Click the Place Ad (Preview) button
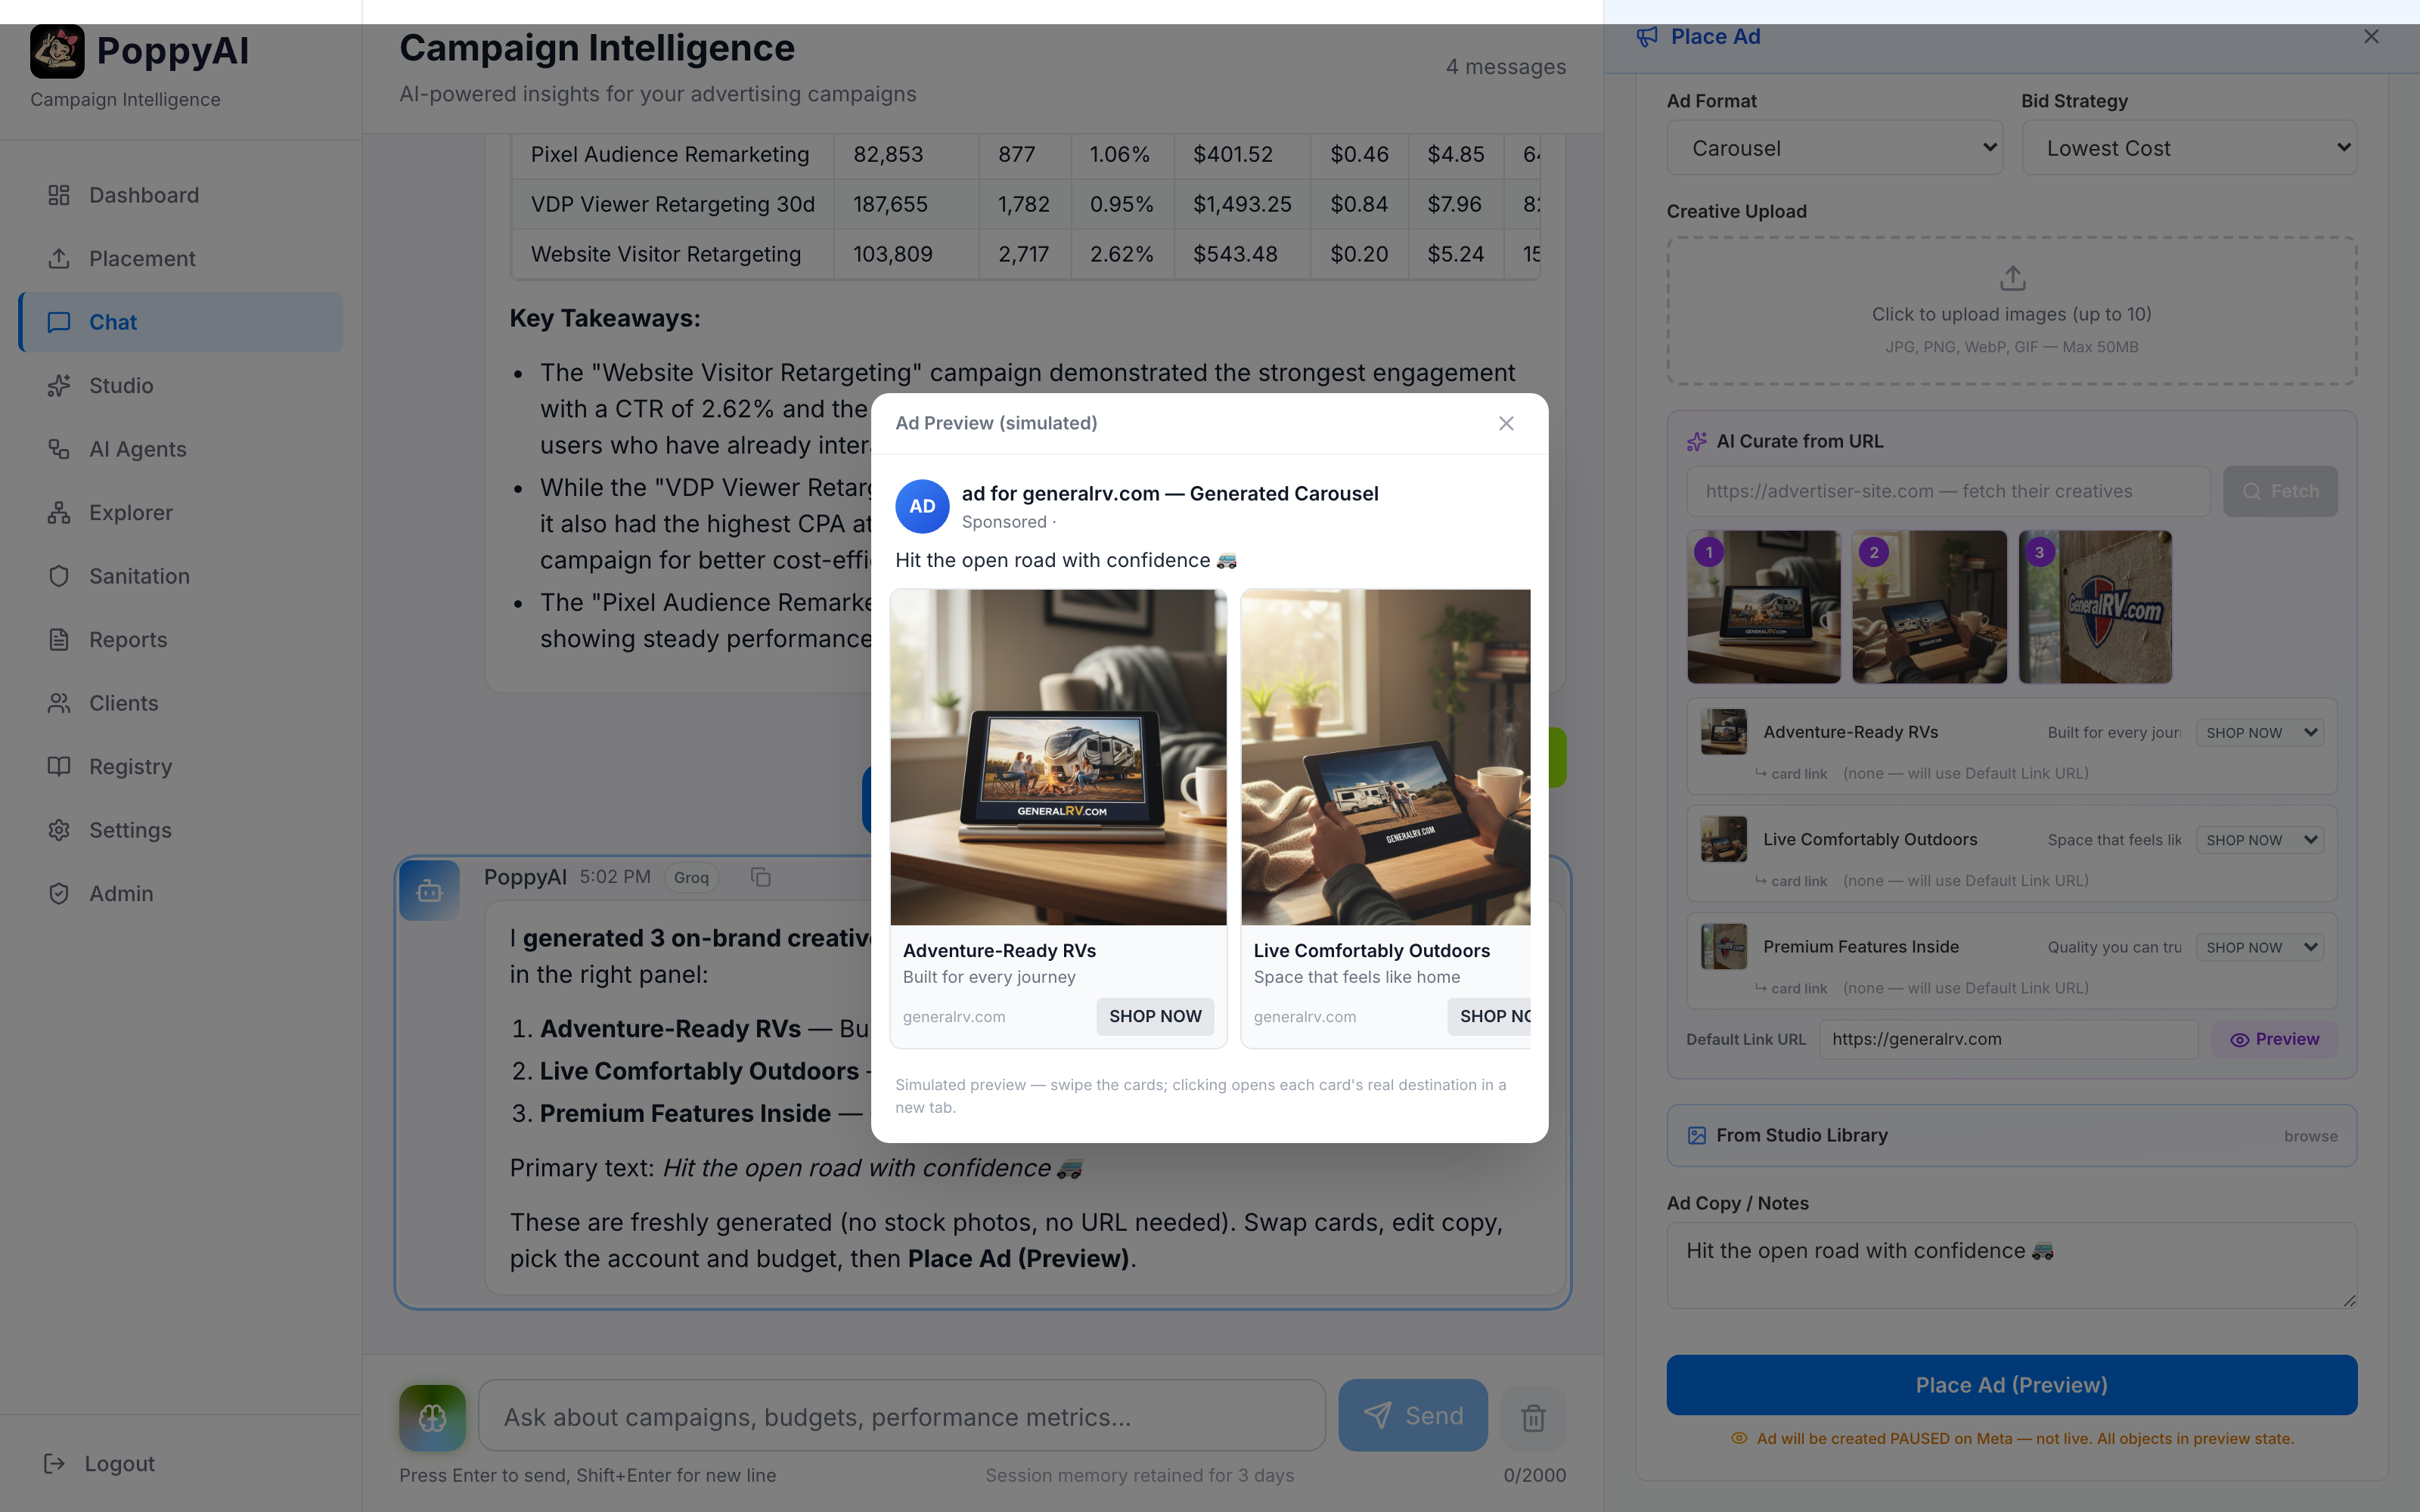 point(2011,1385)
